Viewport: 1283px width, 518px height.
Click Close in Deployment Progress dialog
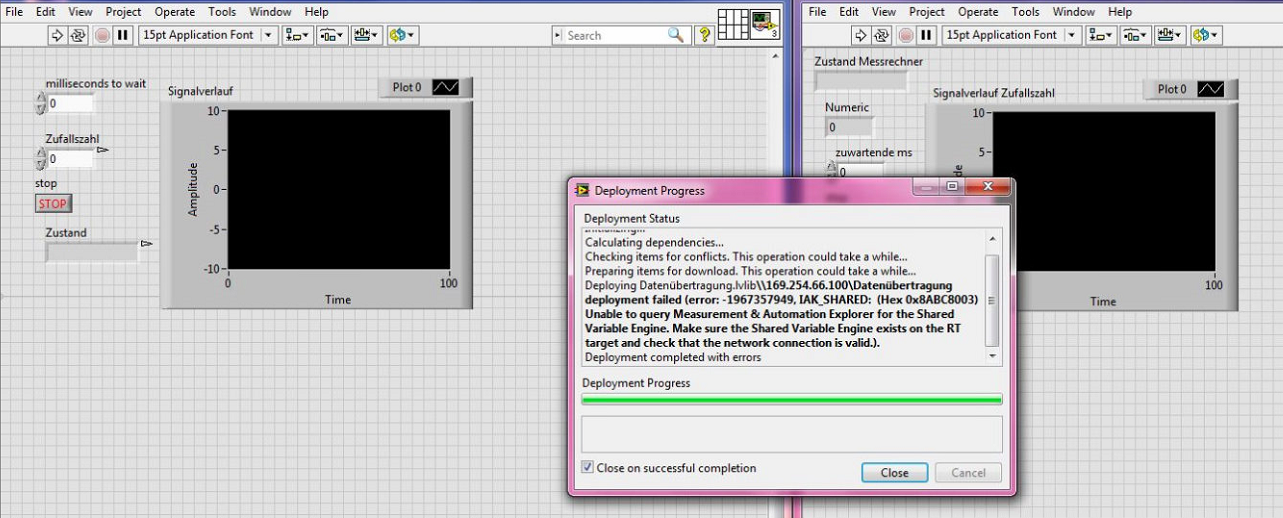894,473
